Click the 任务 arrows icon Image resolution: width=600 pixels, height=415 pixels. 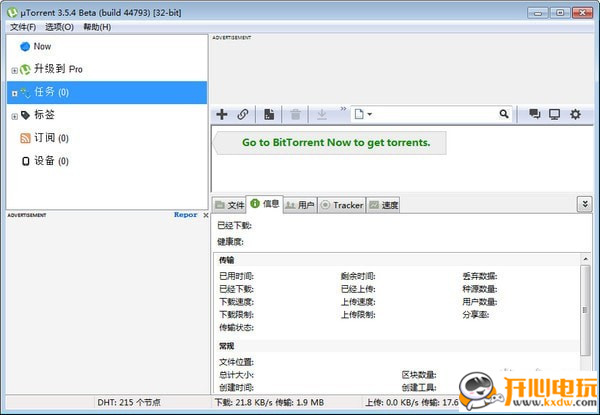(25, 92)
